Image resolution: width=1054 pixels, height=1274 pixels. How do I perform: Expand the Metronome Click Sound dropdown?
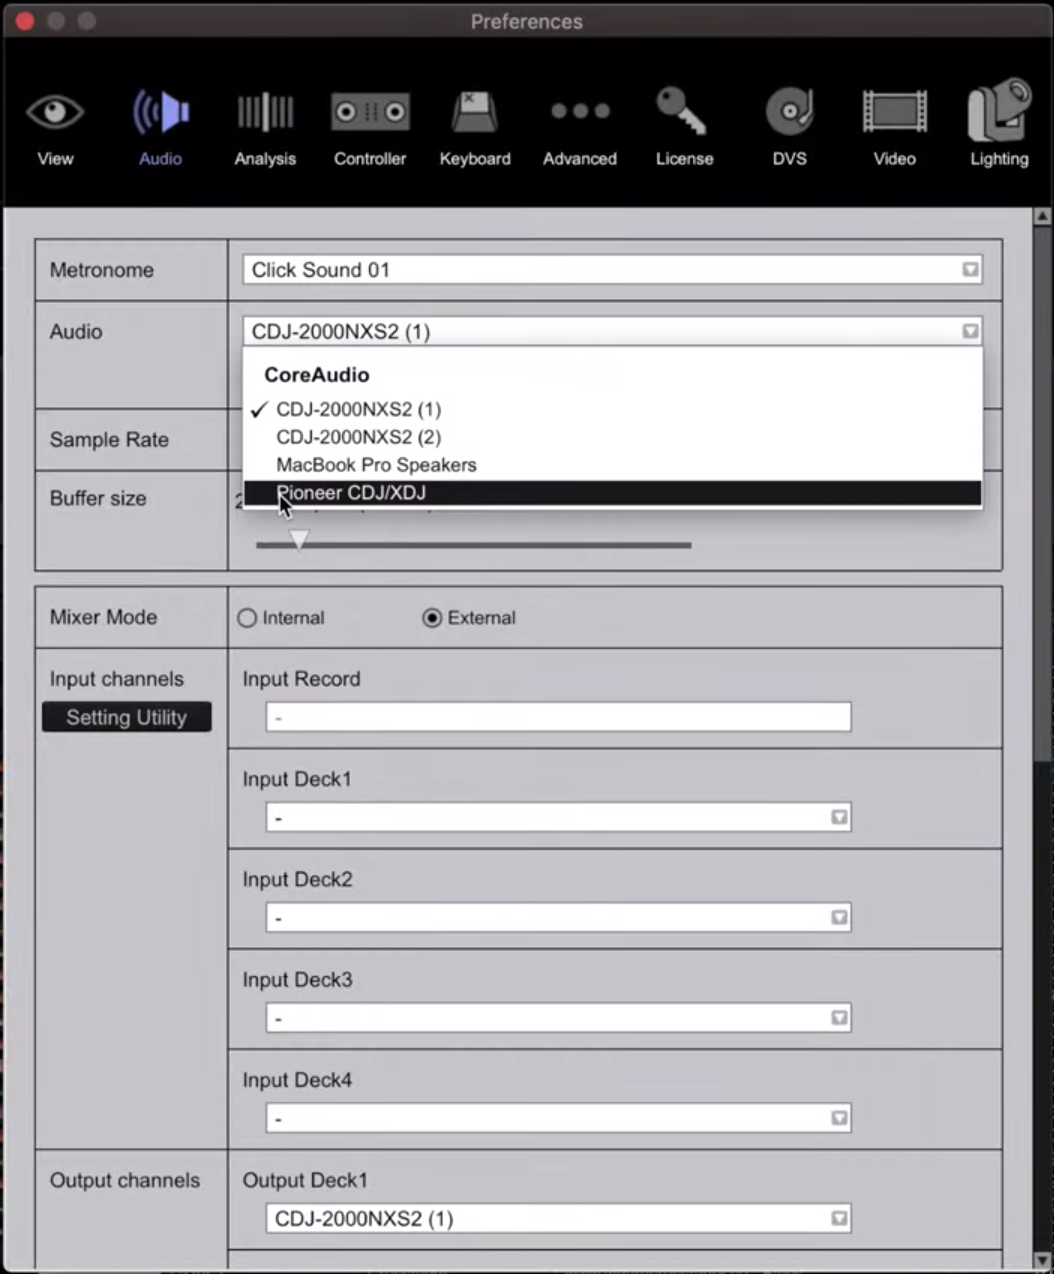pos(612,270)
